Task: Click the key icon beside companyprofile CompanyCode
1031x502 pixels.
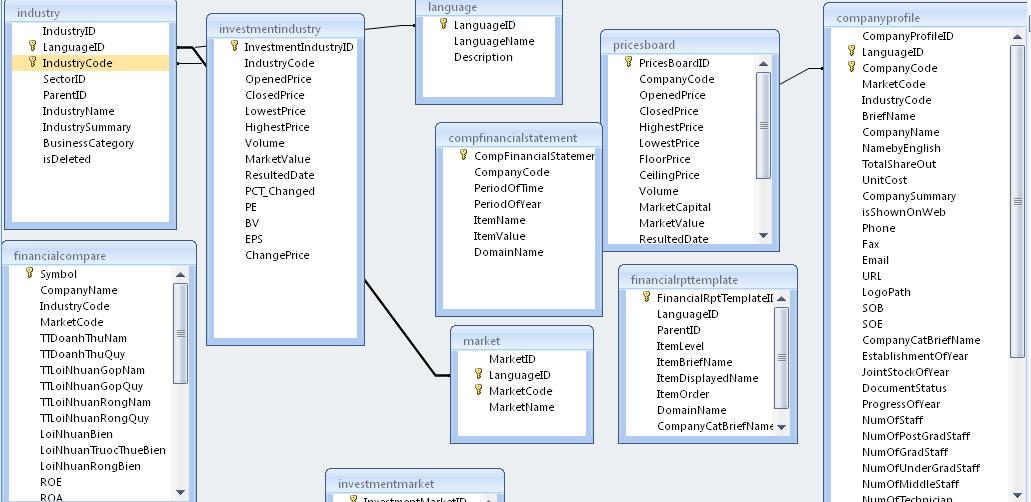Action: click(x=851, y=66)
